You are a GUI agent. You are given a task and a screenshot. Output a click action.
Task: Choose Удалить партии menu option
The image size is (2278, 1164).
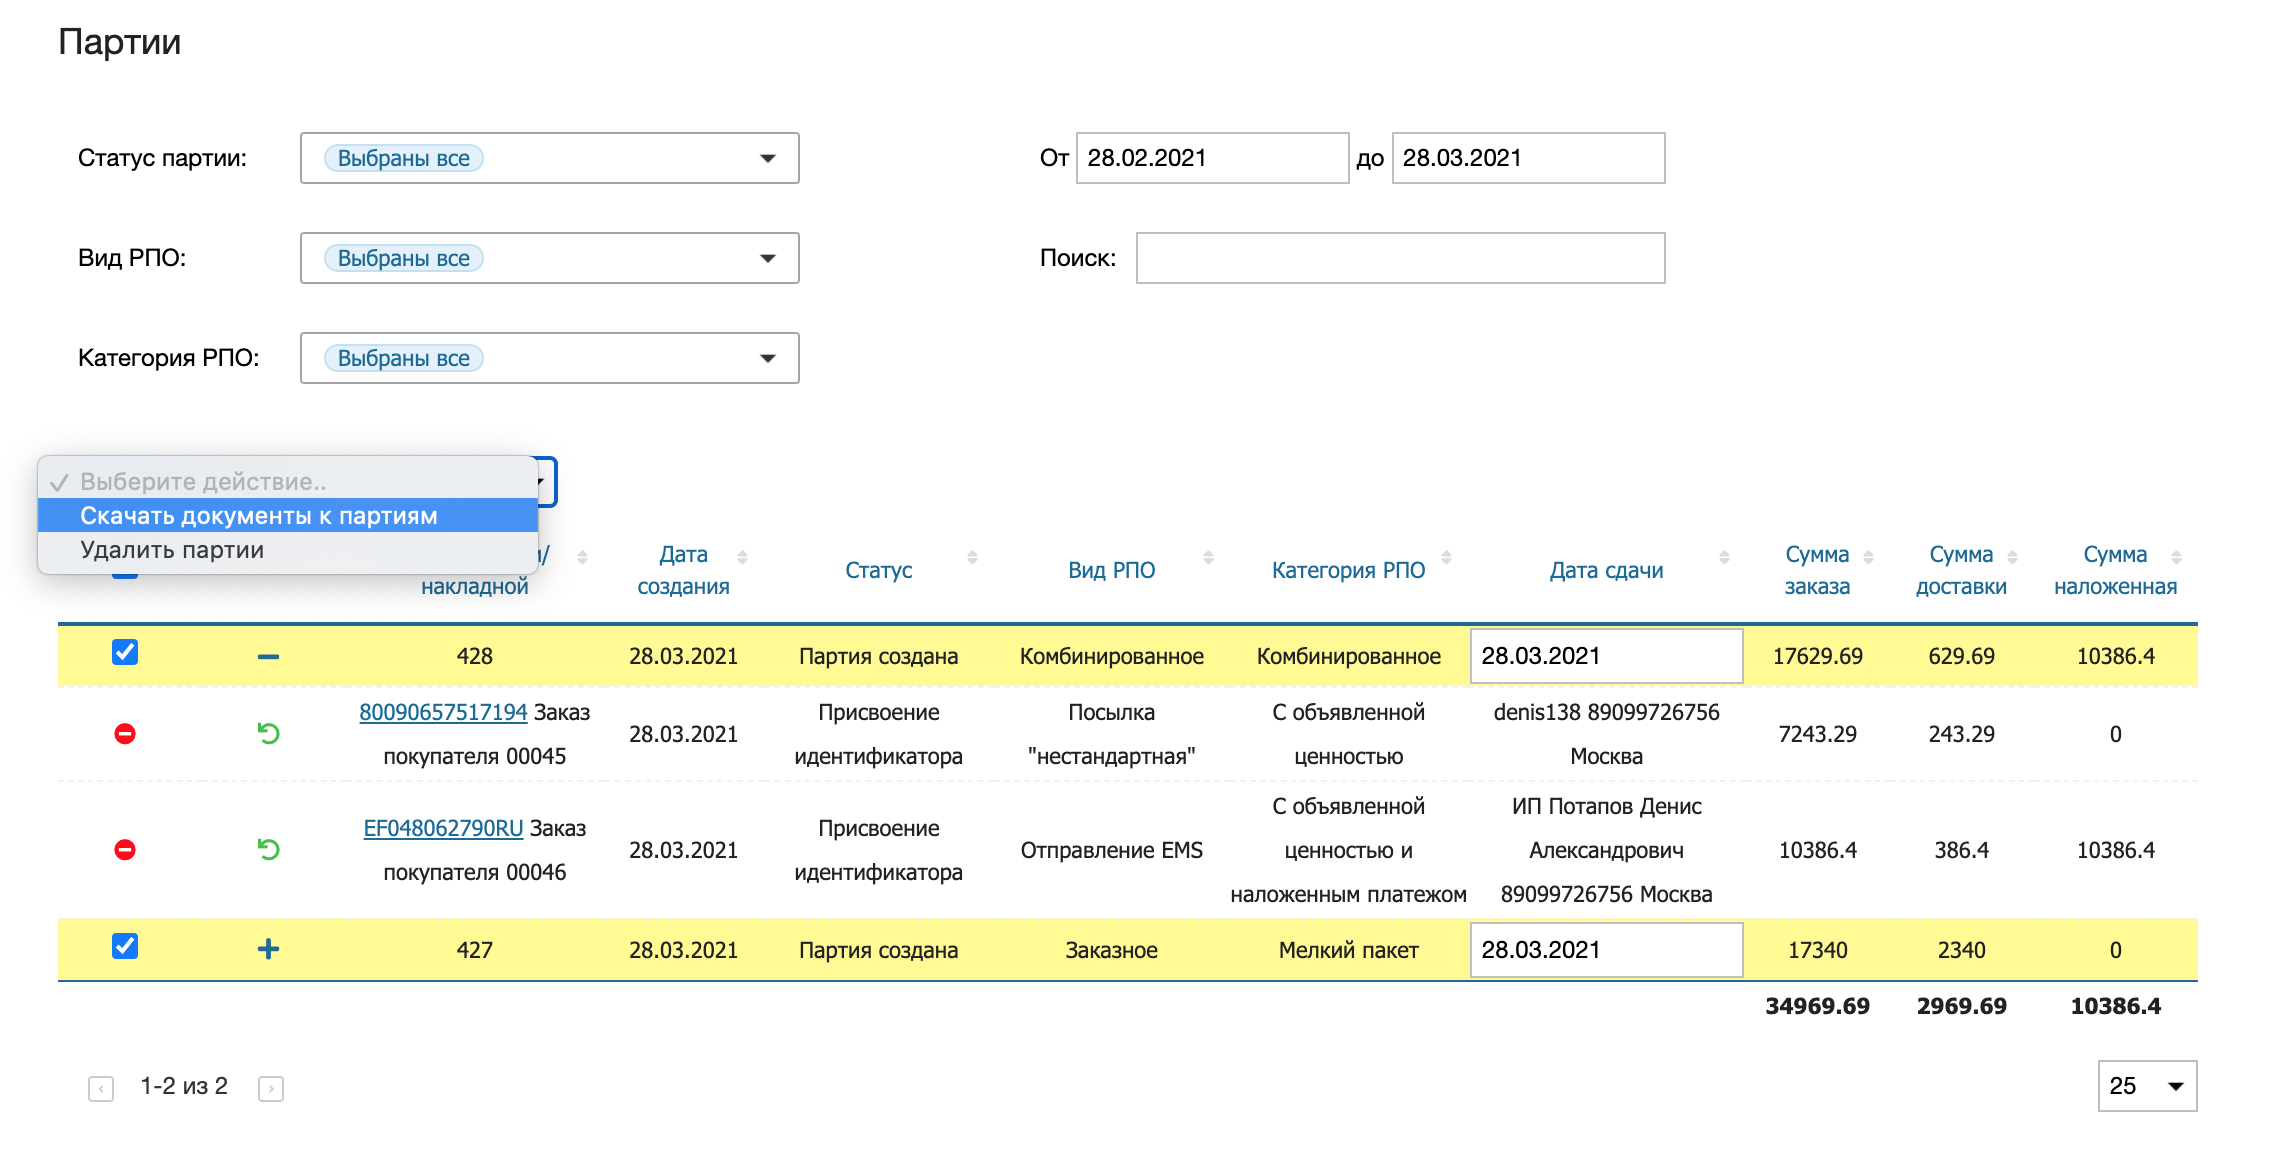point(172,550)
